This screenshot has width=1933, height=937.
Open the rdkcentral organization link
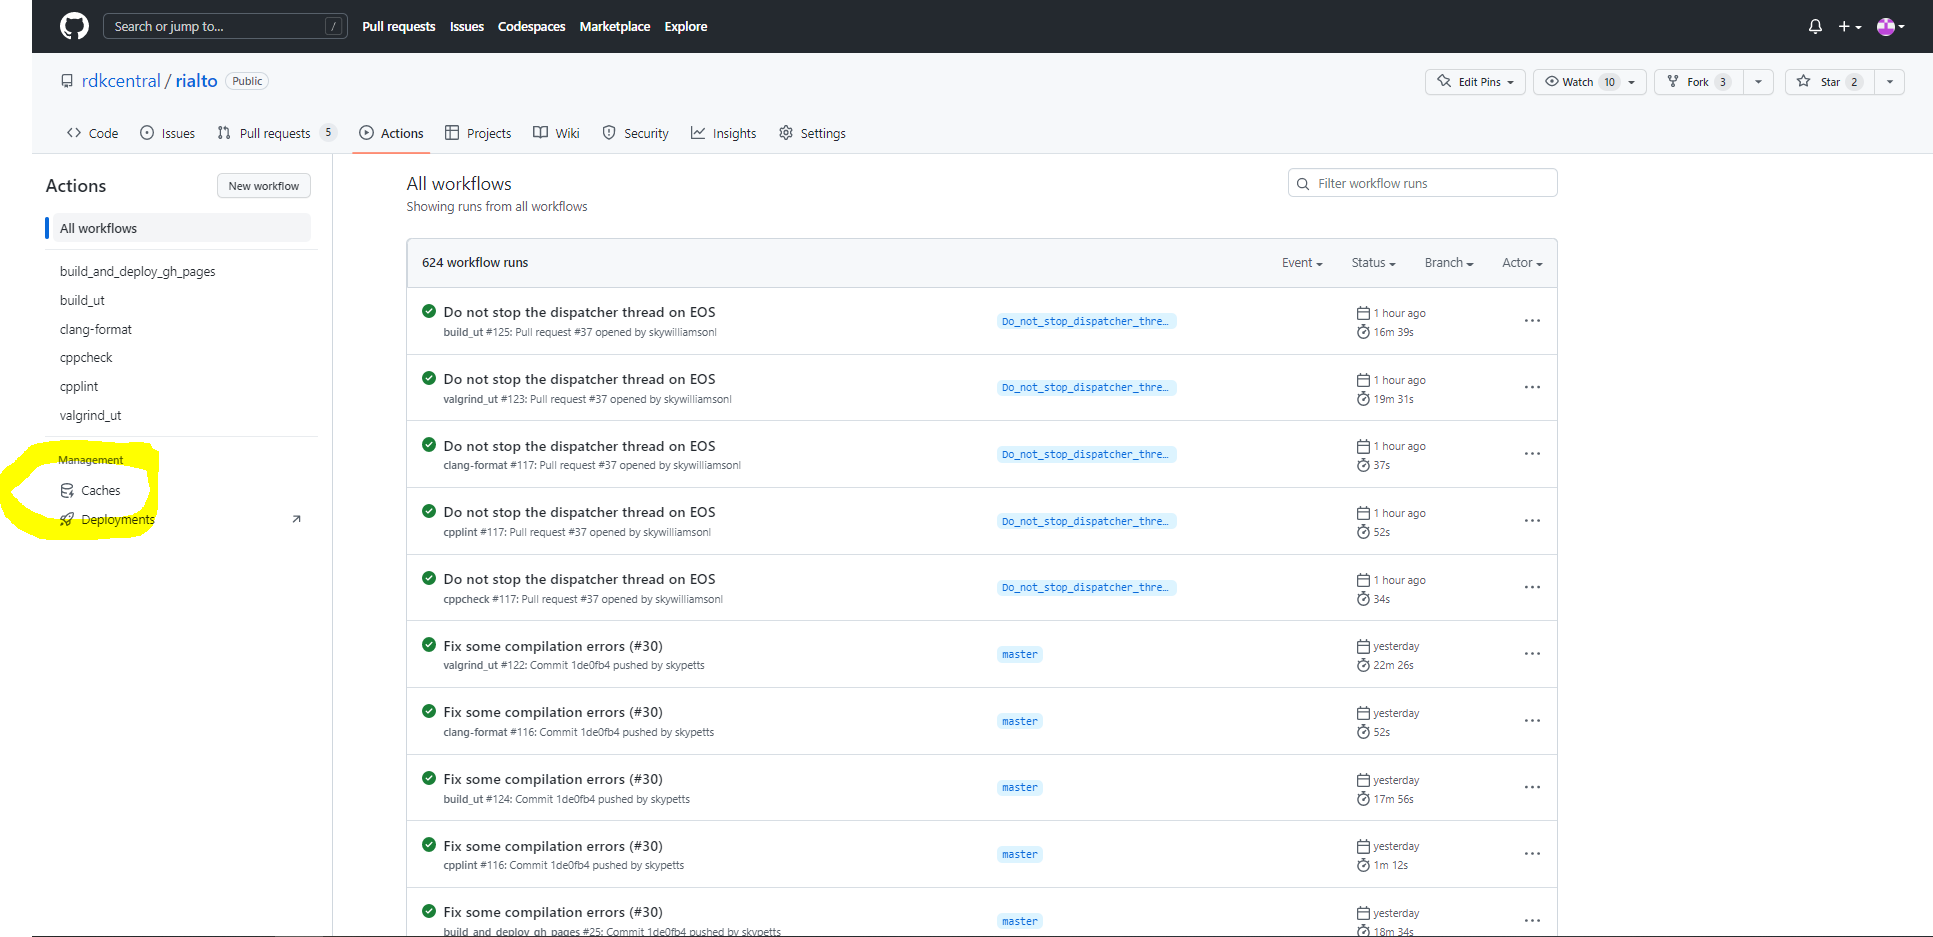point(121,81)
